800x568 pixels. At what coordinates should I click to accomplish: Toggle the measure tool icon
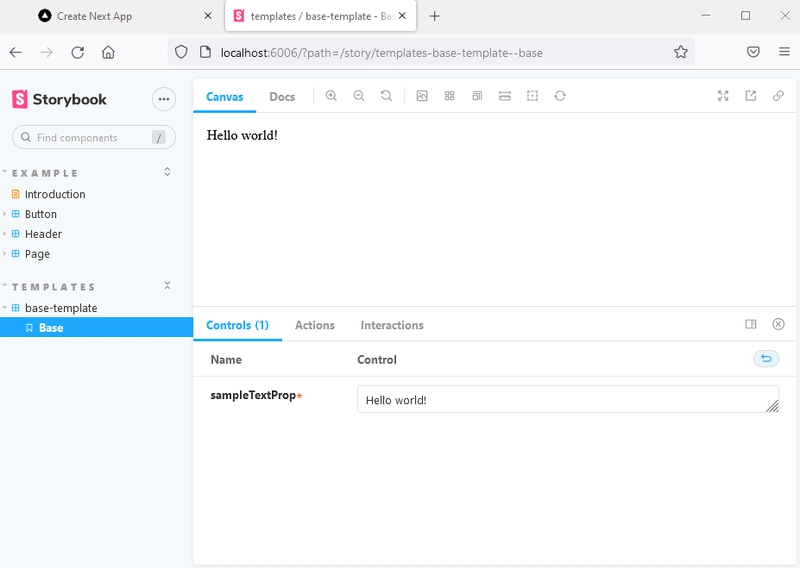click(505, 96)
